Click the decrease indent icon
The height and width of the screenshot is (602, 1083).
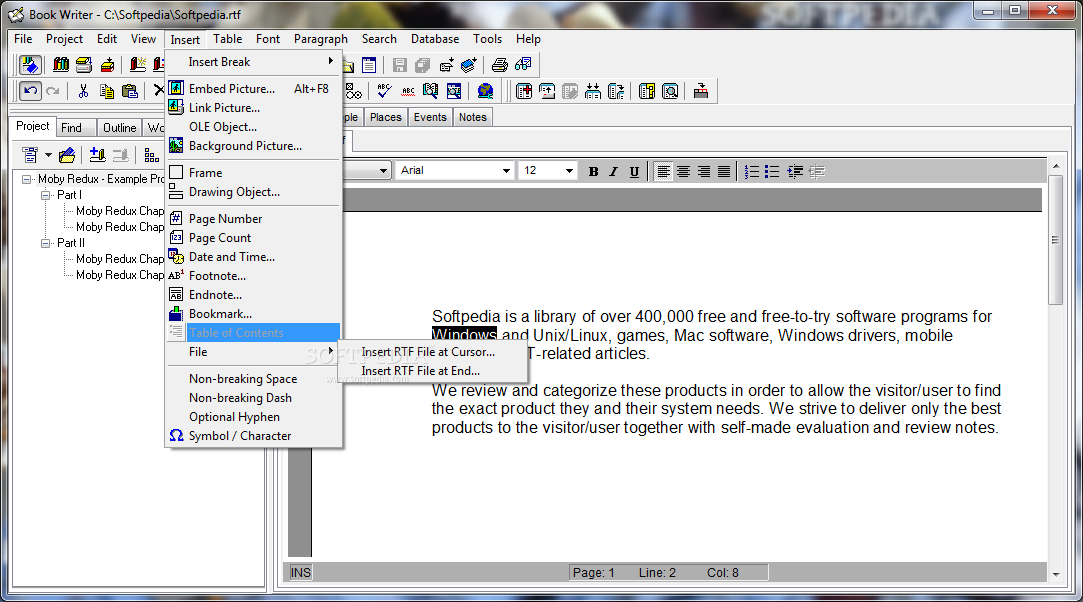click(816, 171)
